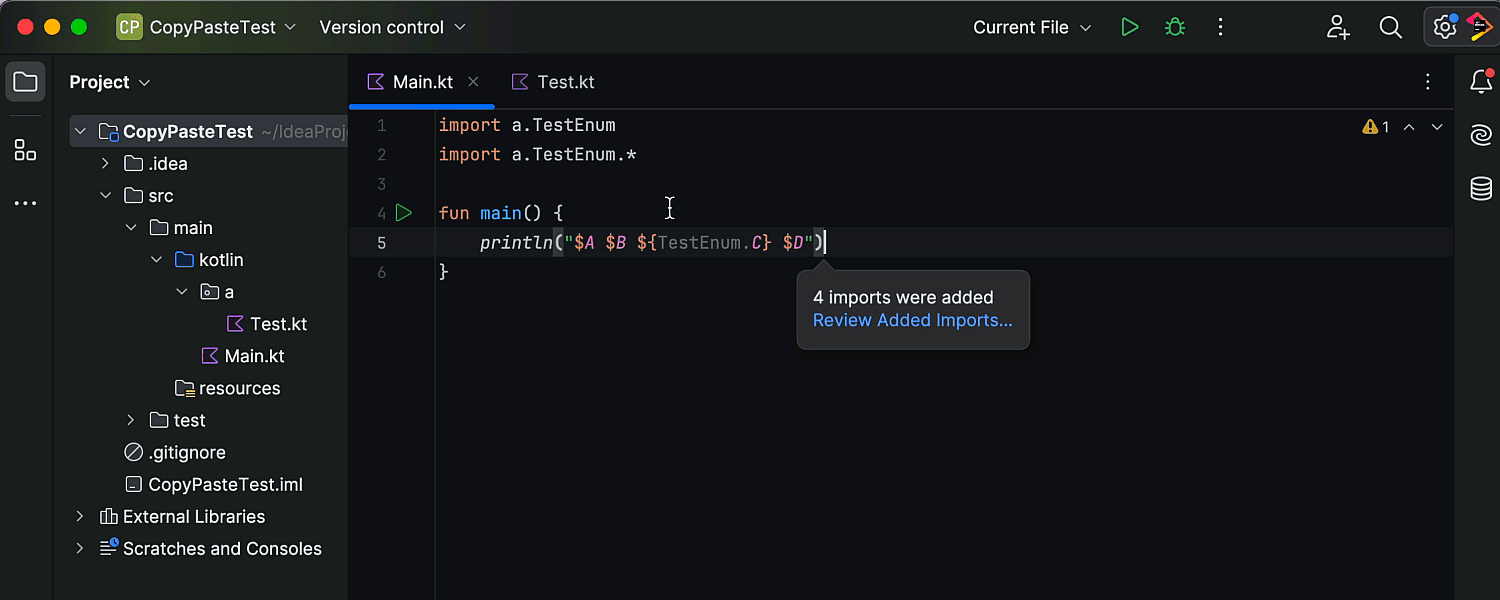1500x600 pixels.
Task: Click the green Run button in toolbar
Action: (x=1130, y=27)
